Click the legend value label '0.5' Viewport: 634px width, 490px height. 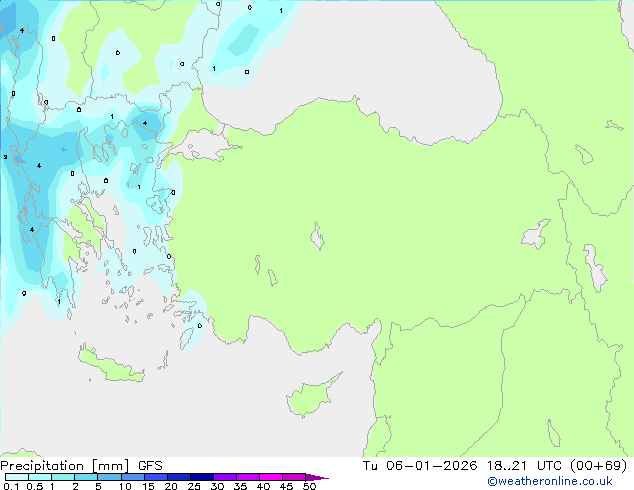pyautogui.click(x=35, y=486)
